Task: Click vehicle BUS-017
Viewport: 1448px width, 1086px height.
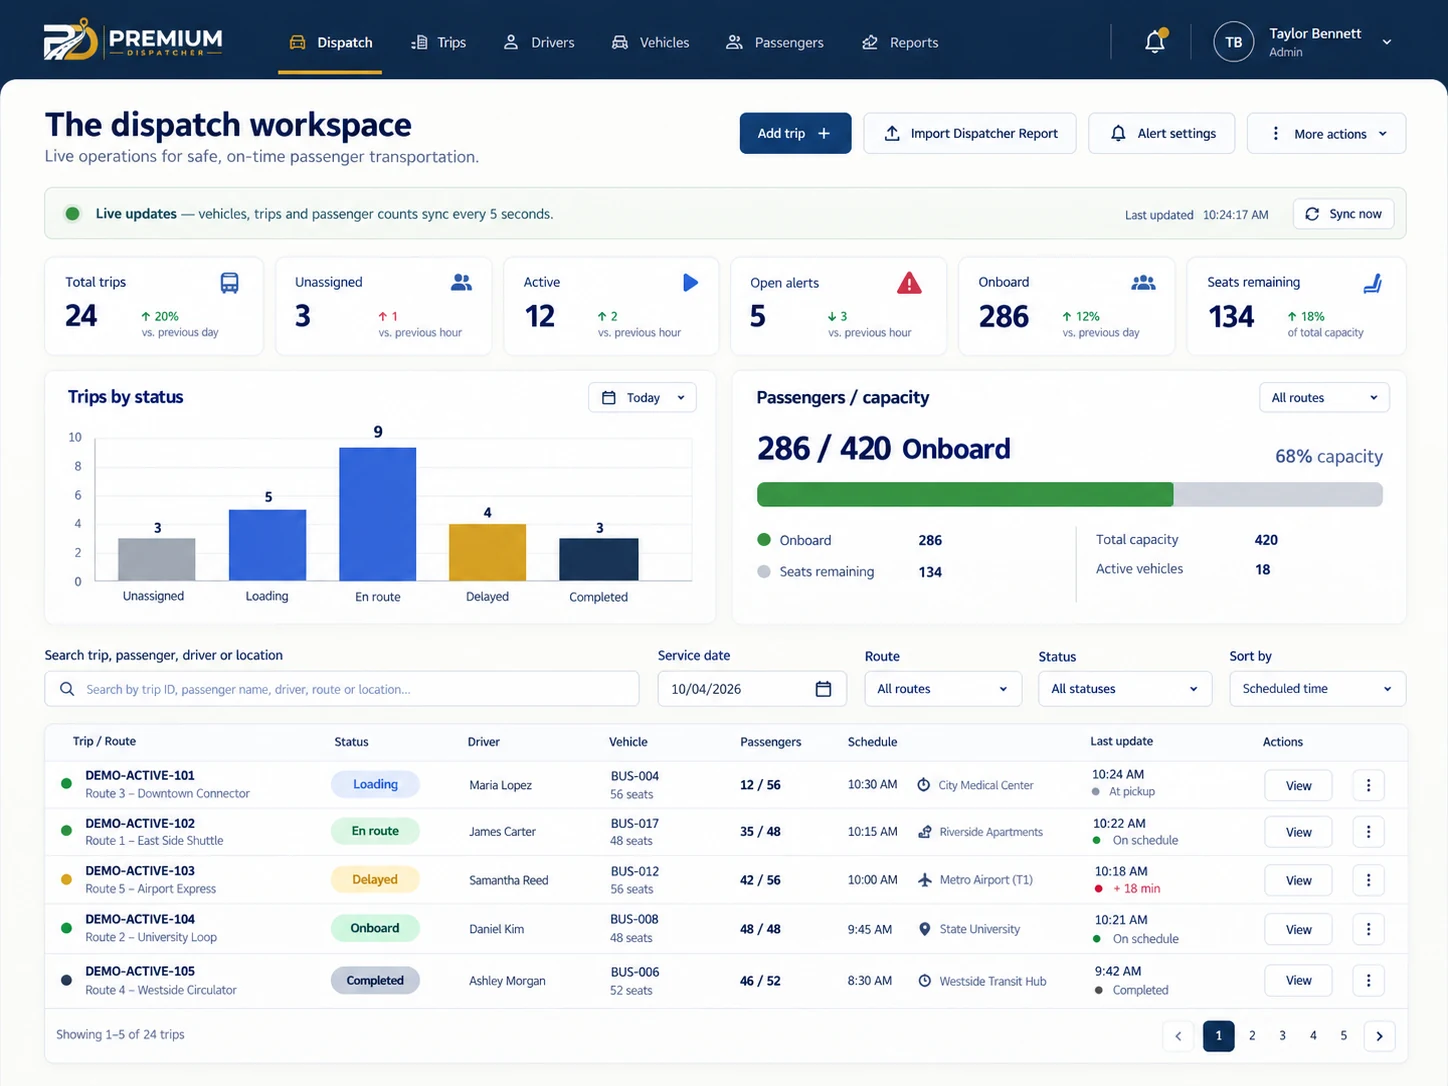Action: pos(635,823)
